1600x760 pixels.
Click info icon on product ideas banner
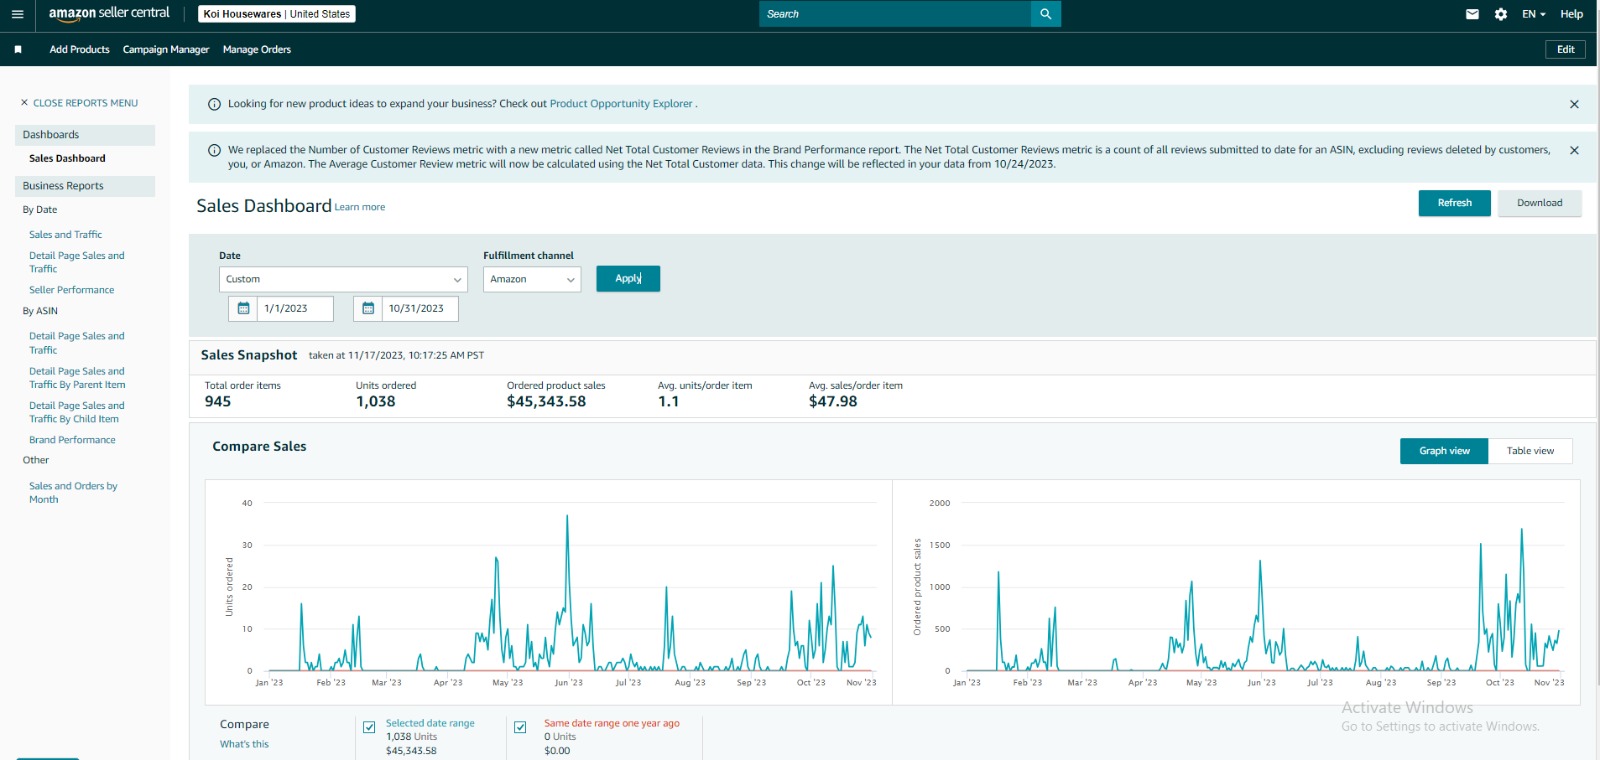214,104
